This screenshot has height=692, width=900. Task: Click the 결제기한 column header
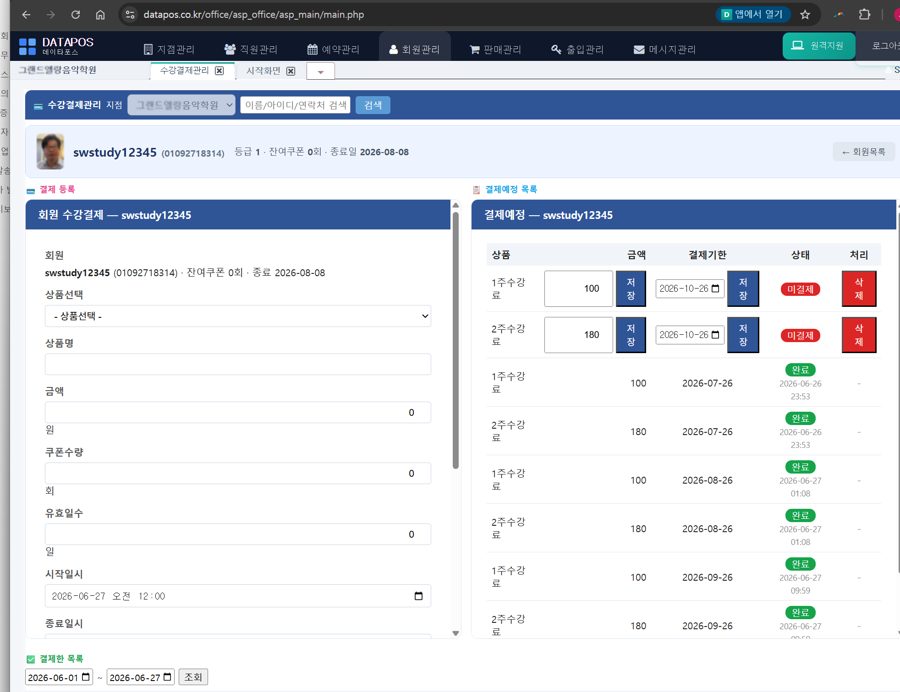(x=707, y=255)
